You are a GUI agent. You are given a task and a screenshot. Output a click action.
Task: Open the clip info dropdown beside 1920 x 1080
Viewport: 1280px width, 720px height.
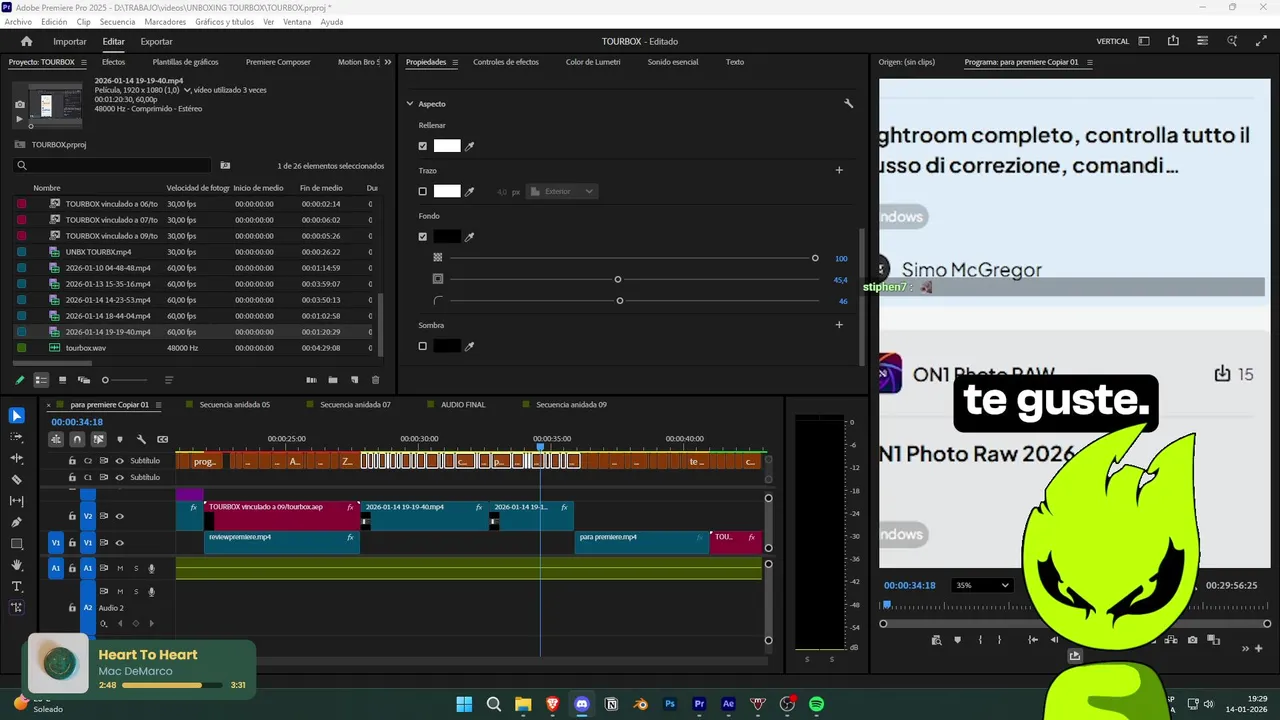point(187,90)
